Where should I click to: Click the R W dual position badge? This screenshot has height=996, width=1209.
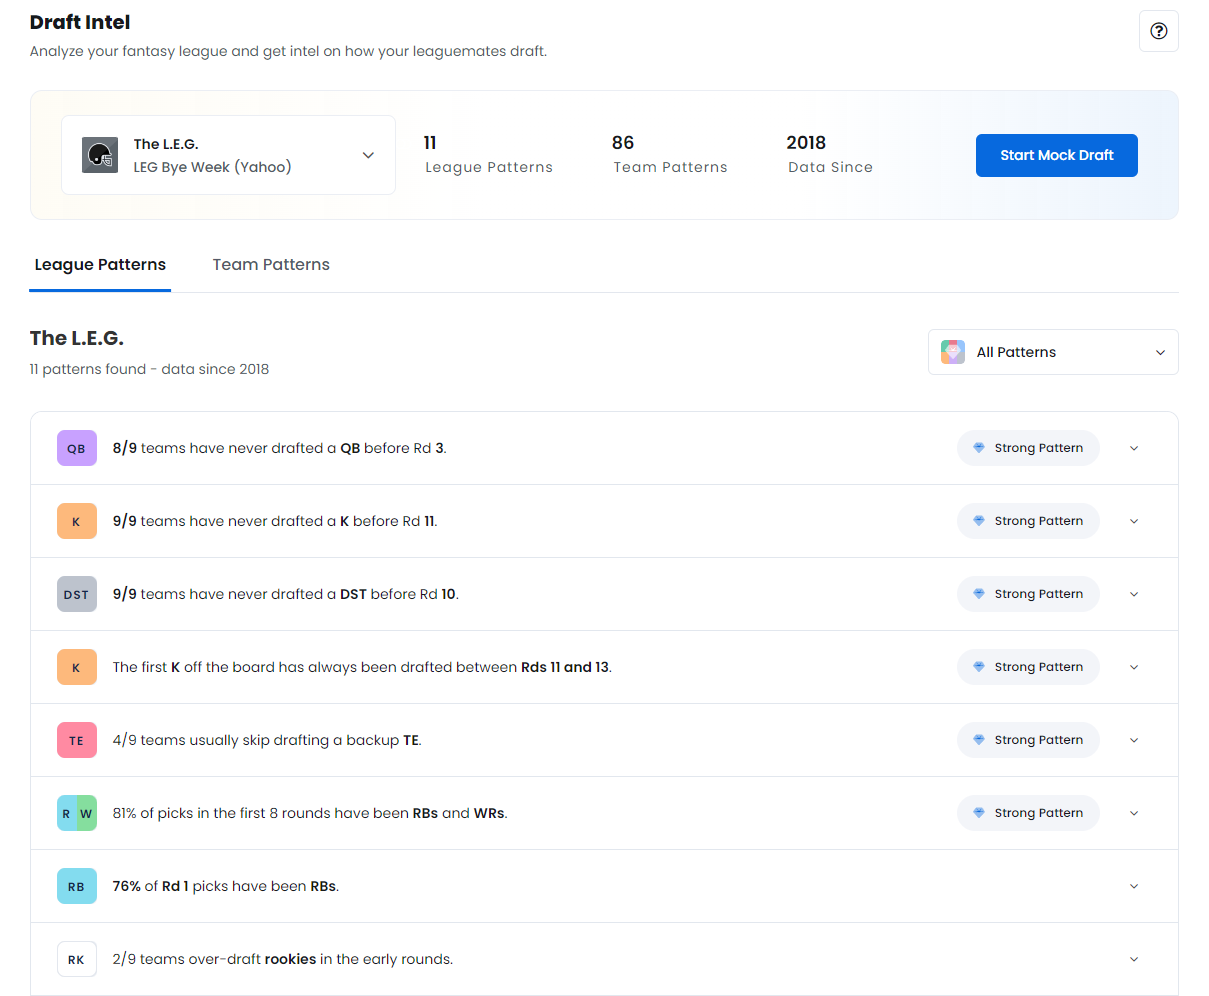77,813
